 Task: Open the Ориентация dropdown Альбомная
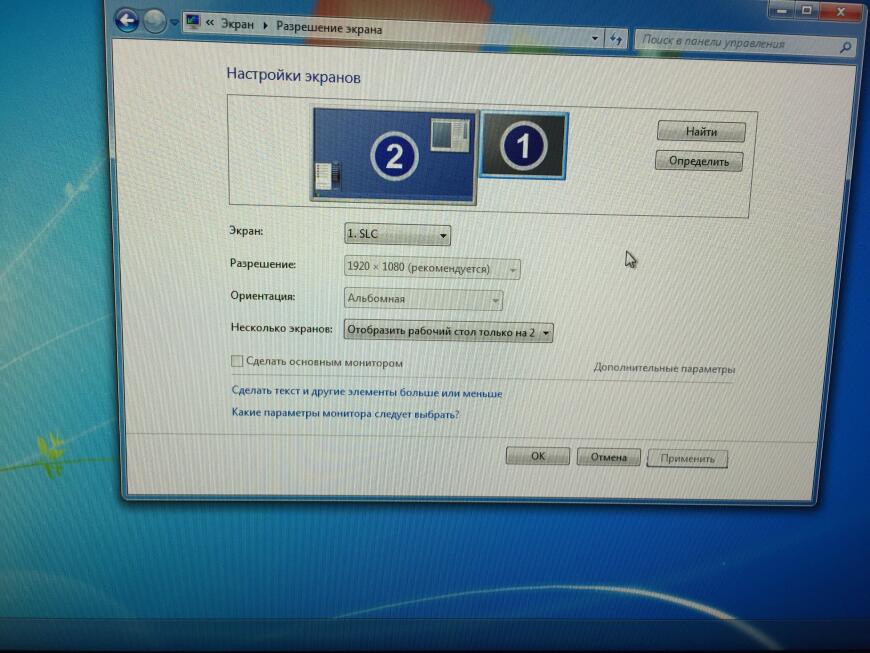[x=423, y=299]
